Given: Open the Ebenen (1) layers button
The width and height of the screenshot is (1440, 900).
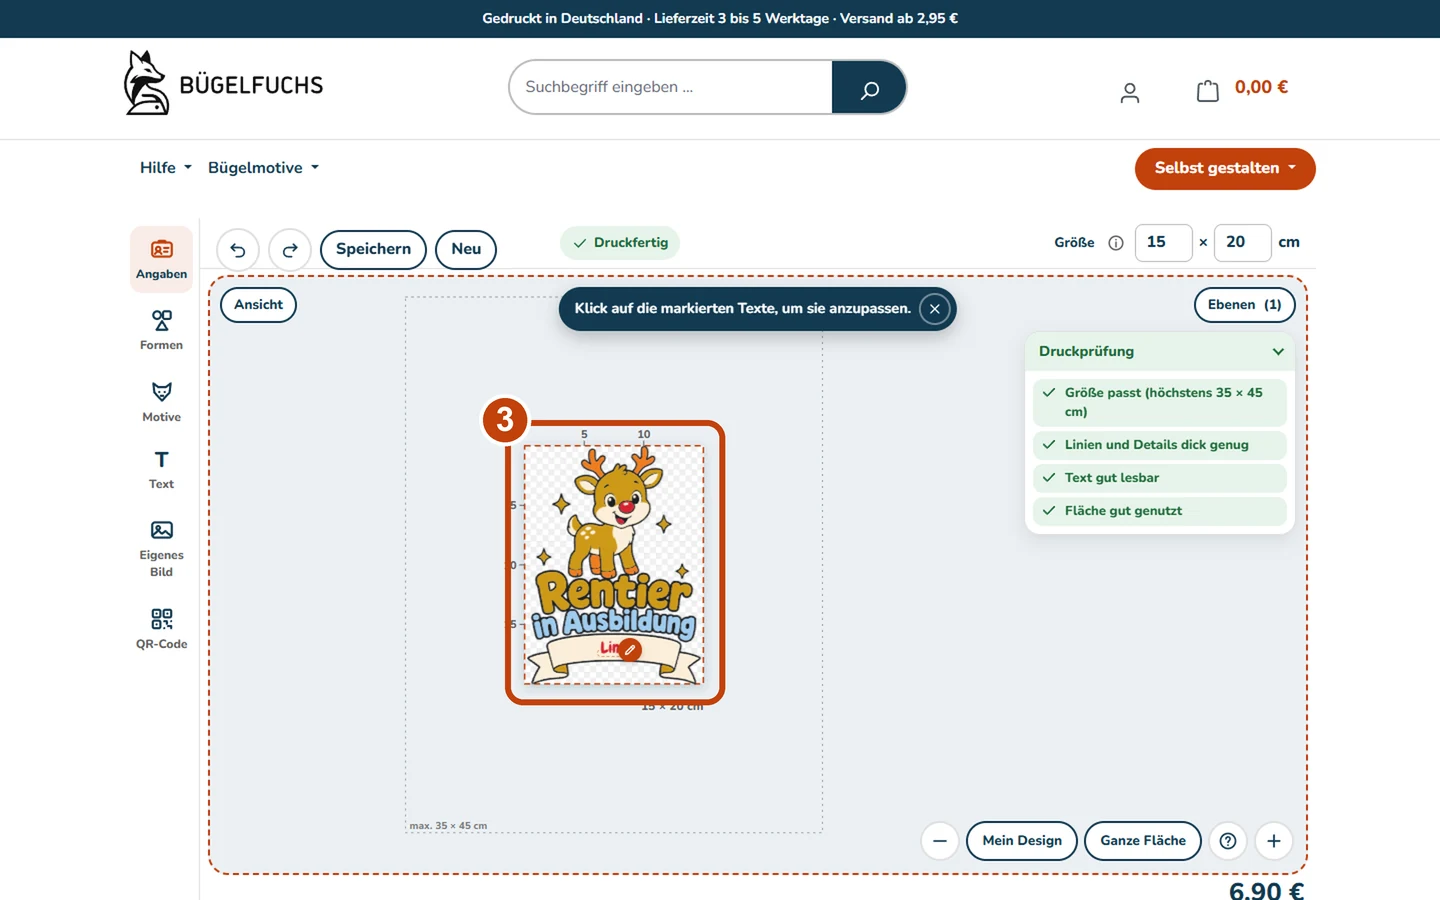Looking at the screenshot, I should (x=1244, y=305).
